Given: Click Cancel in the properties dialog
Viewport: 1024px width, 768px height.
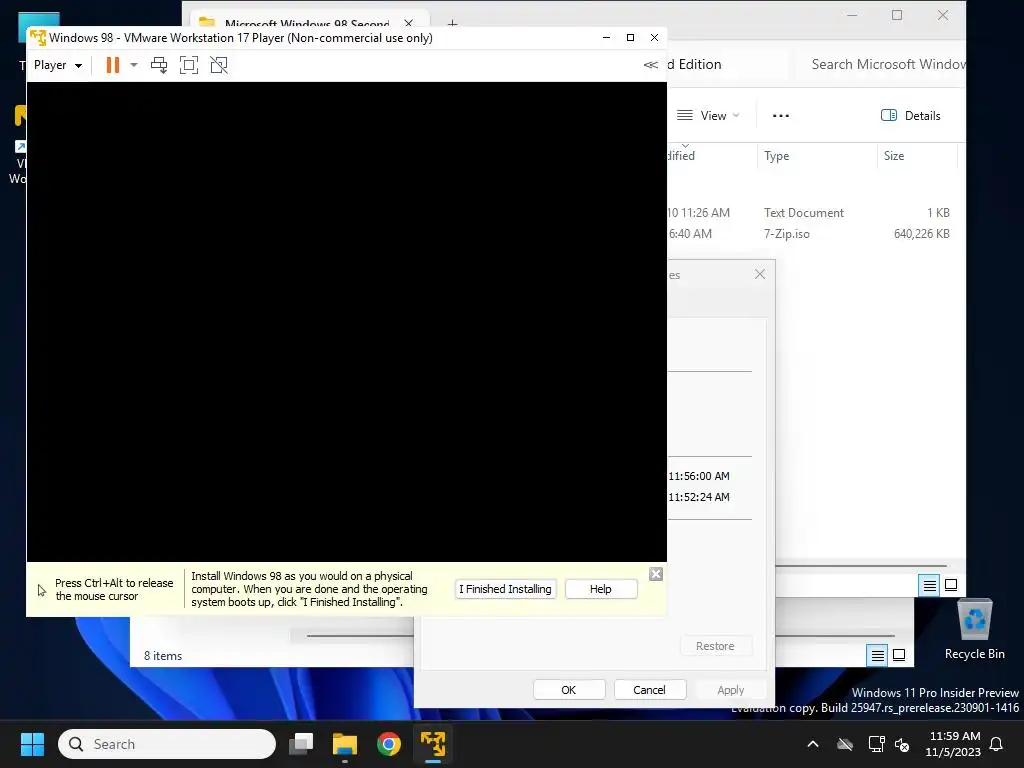Looking at the screenshot, I should coord(649,690).
